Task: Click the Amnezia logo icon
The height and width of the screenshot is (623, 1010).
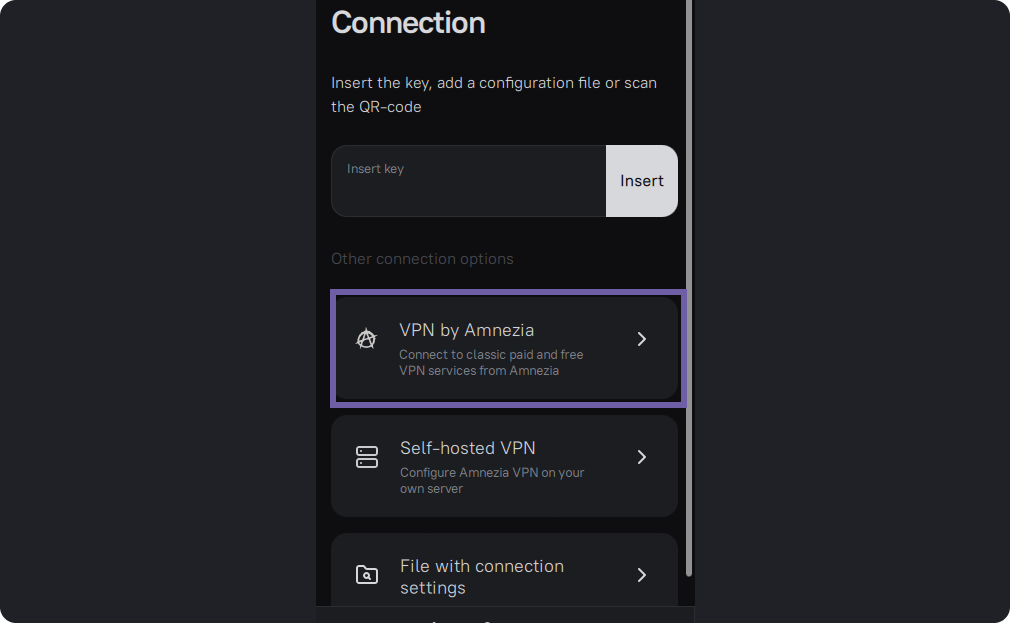Action: coord(367,339)
